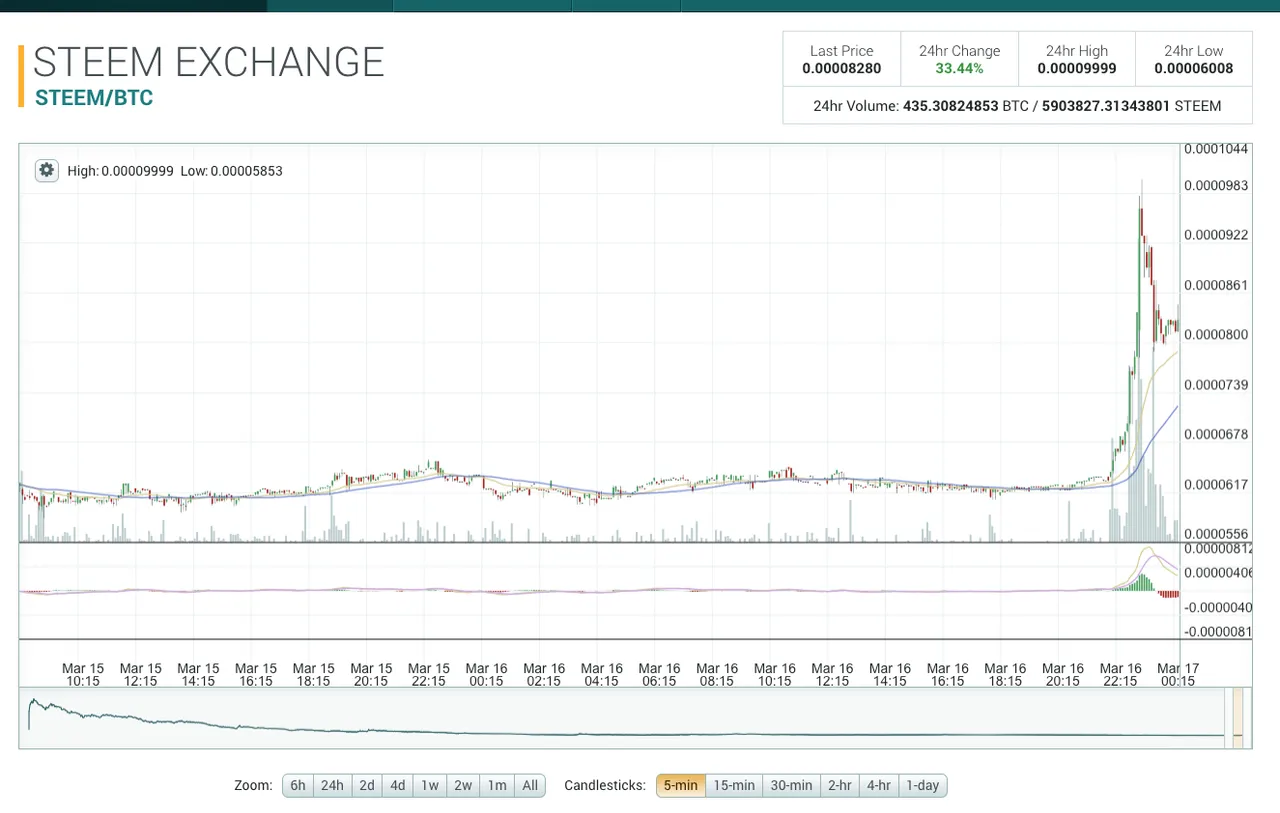Set zoom to 1w
The width and height of the screenshot is (1280, 813).
click(430, 785)
